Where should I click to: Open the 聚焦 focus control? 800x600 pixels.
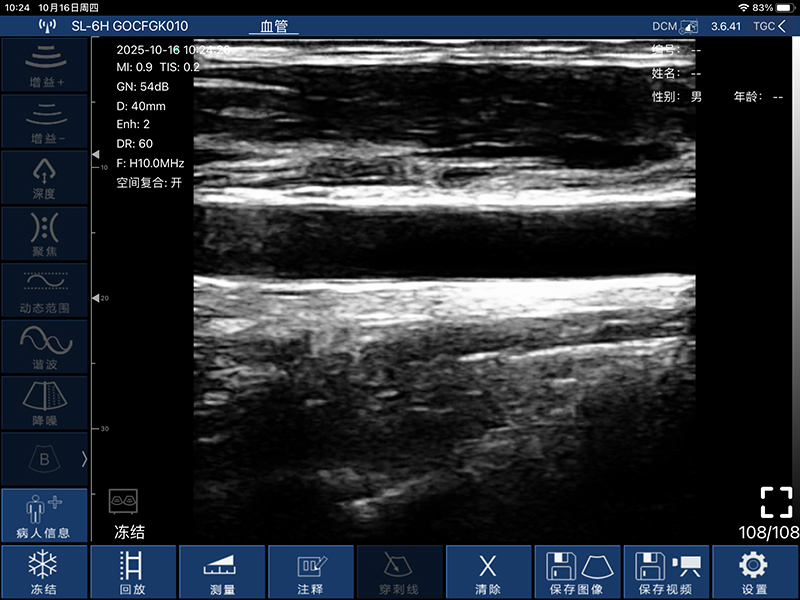coord(44,233)
